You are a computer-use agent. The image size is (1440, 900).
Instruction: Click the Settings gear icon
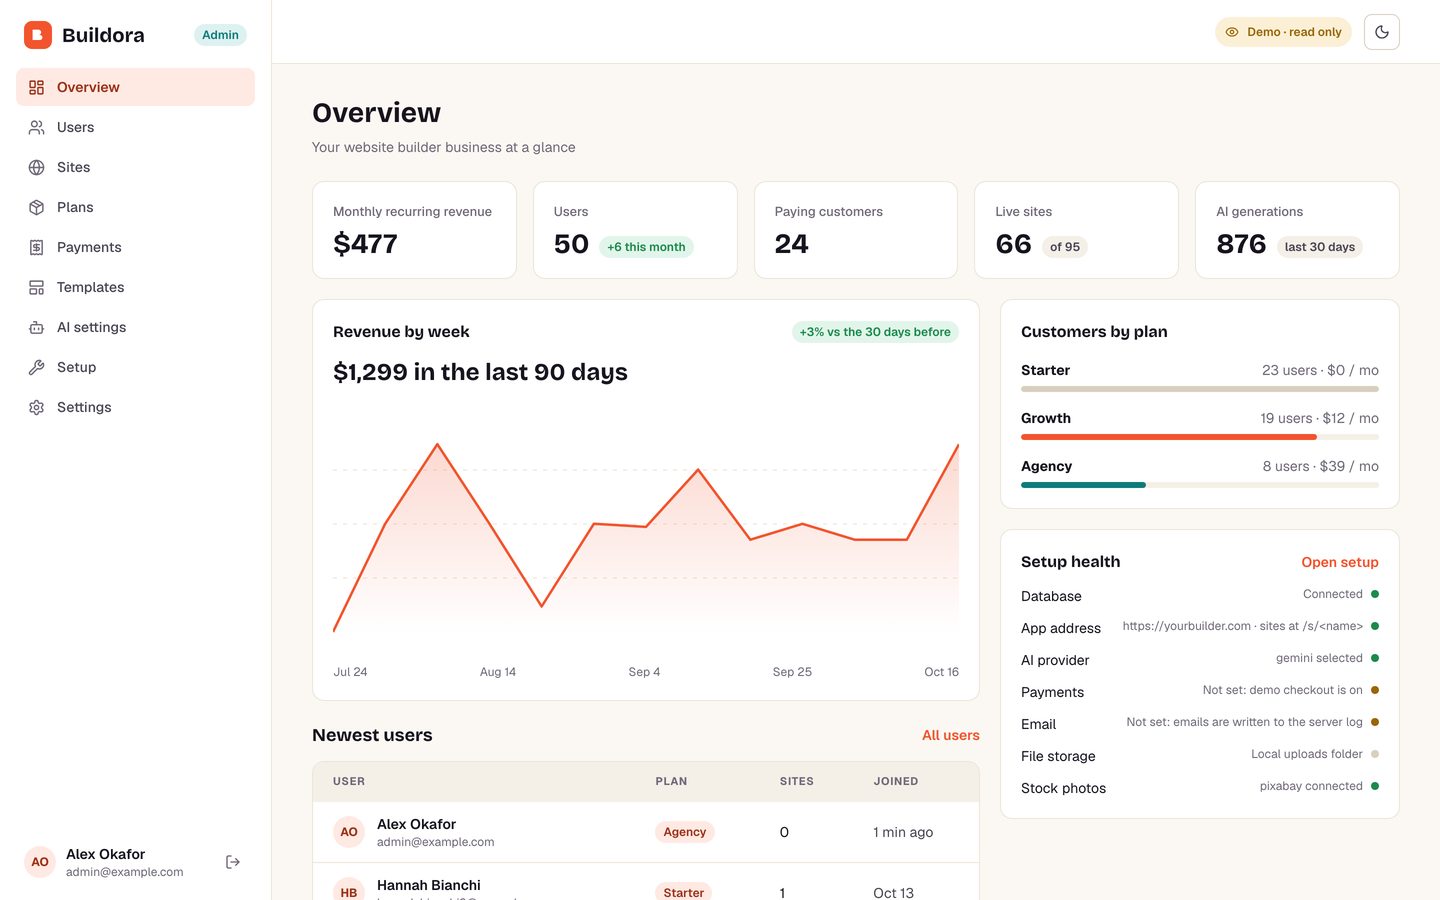click(37, 407)
